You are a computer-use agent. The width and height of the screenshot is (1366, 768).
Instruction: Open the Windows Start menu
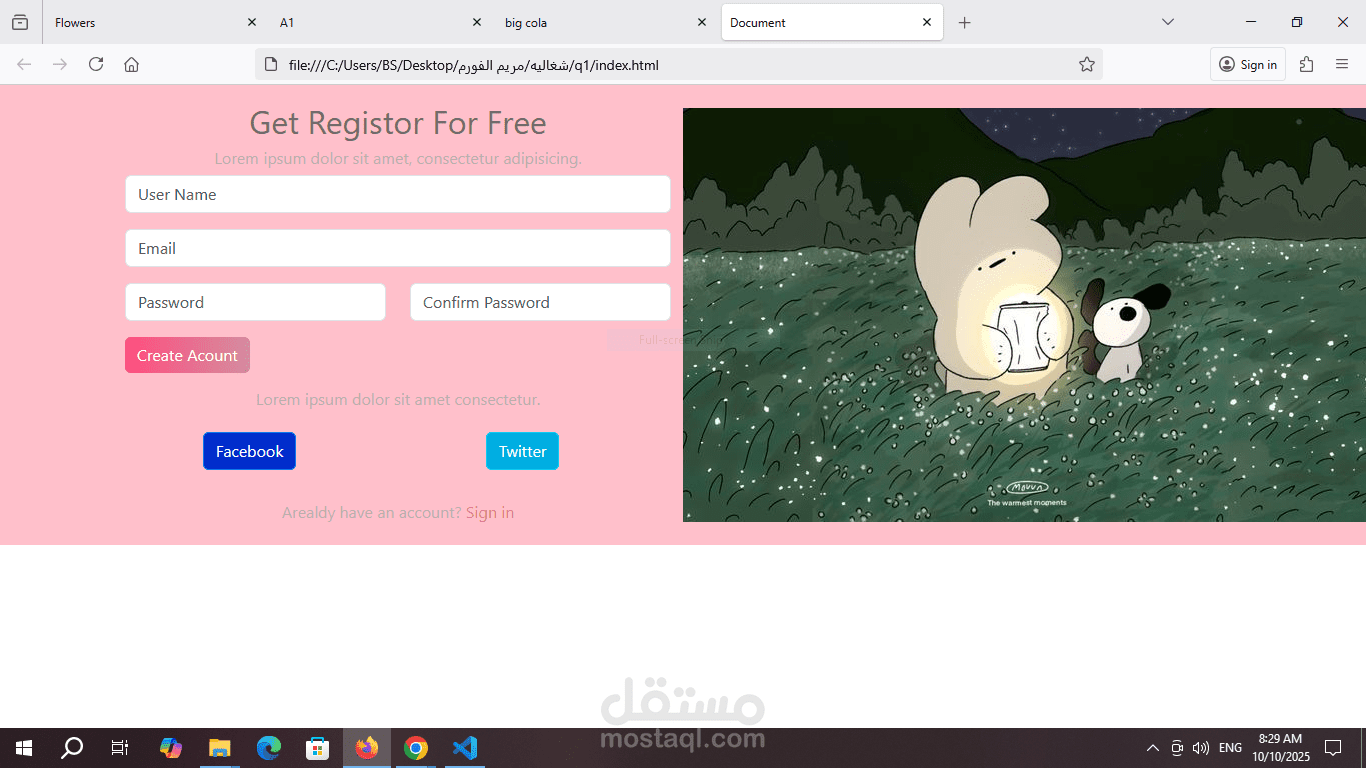pyautogui.click(x=22, y=747)
